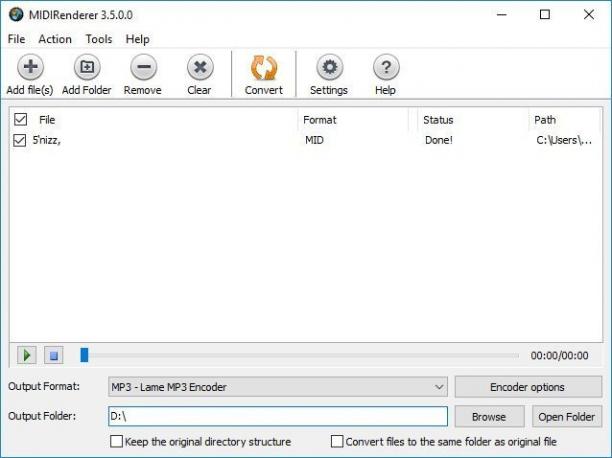
Task: Click the MIDIRenderer app icon in title bar
Action: [16, 15]
